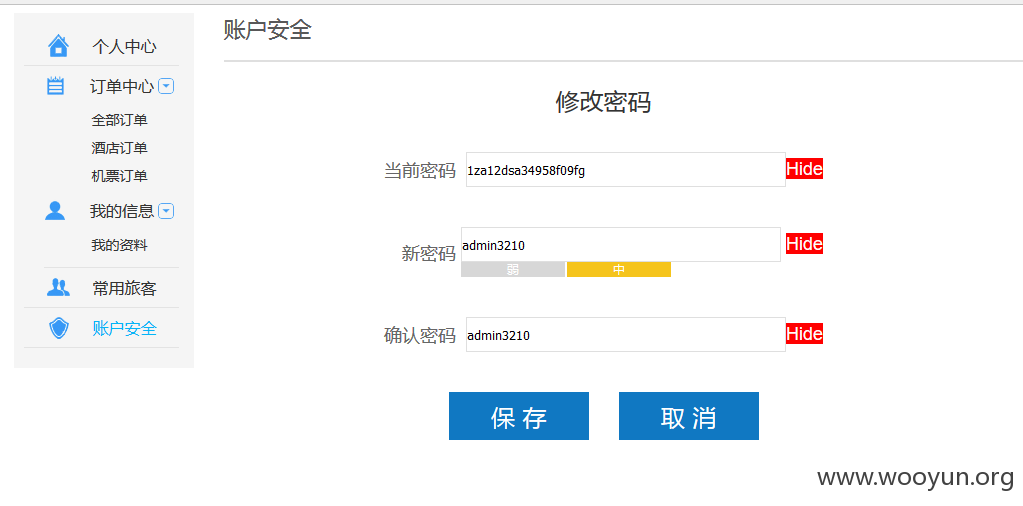The image size is (1023, 506).
Task: Toggle Hide next to 新密码 field
Action: pyautogui.click(x=804, y=244)
